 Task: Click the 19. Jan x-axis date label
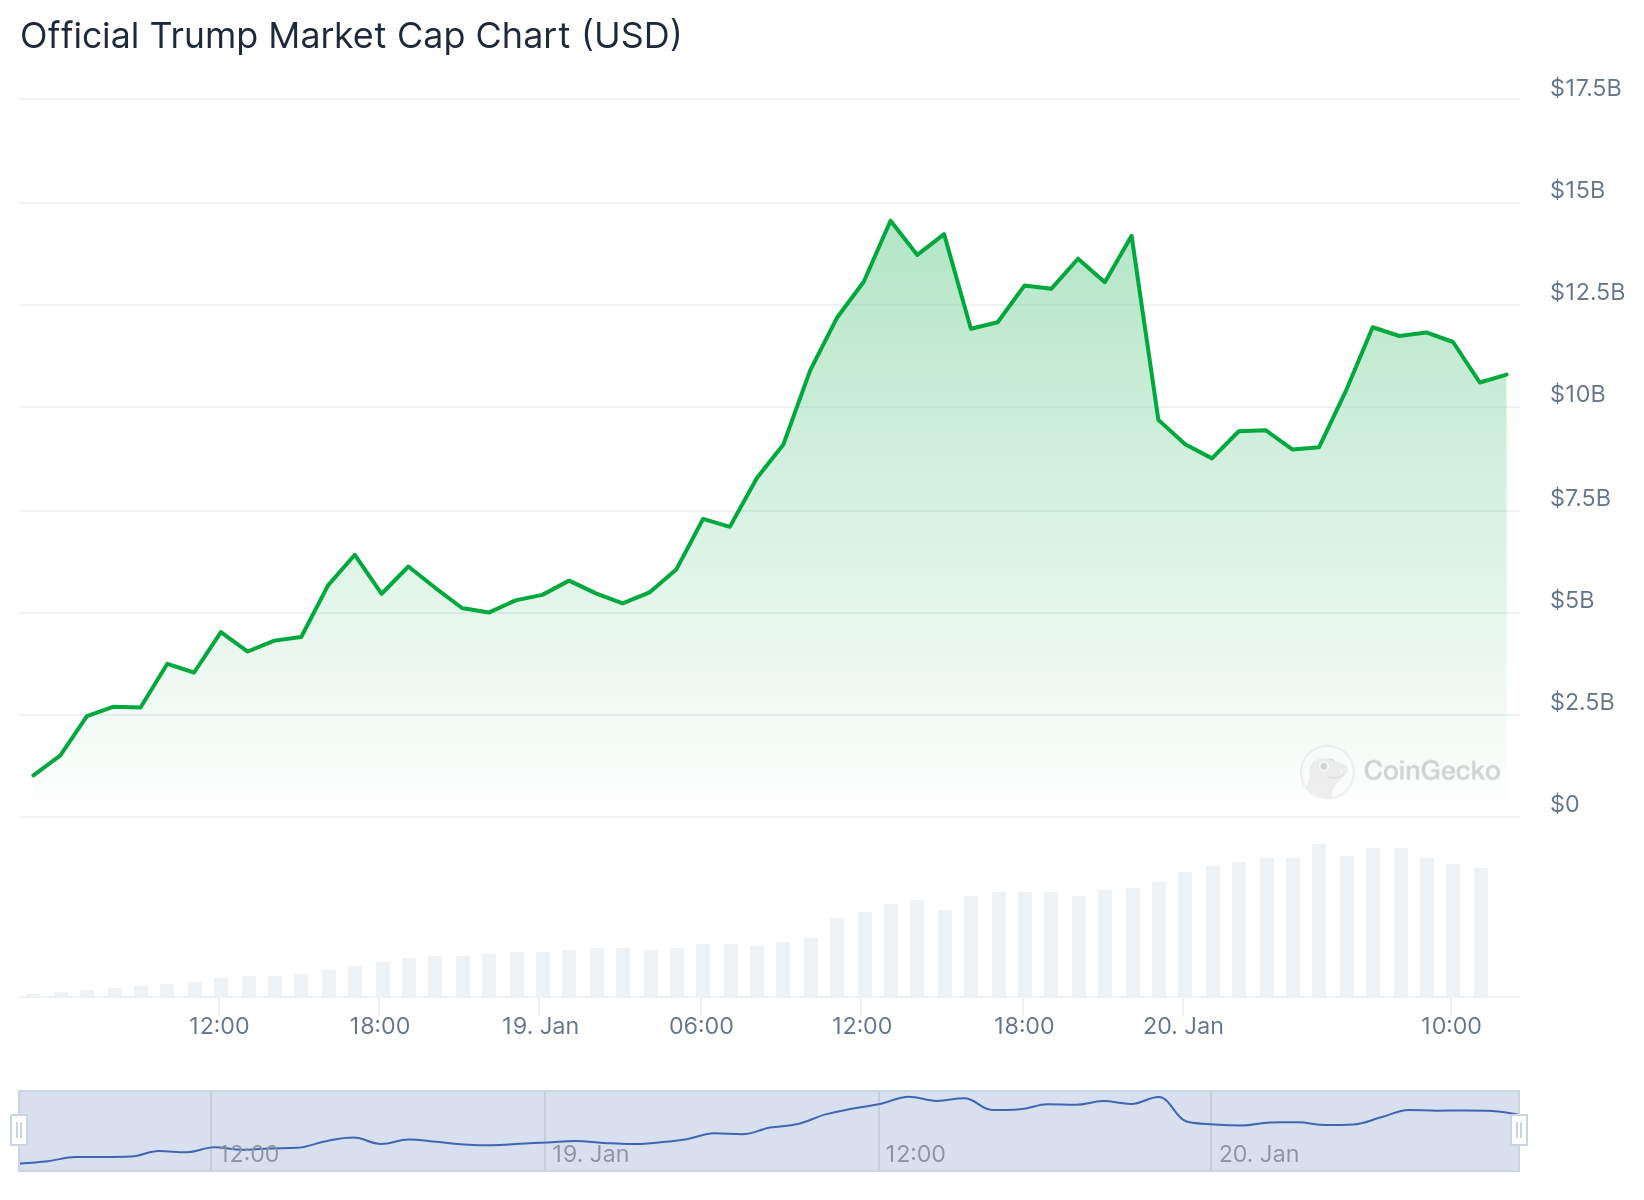click(x=540, y=1026)
